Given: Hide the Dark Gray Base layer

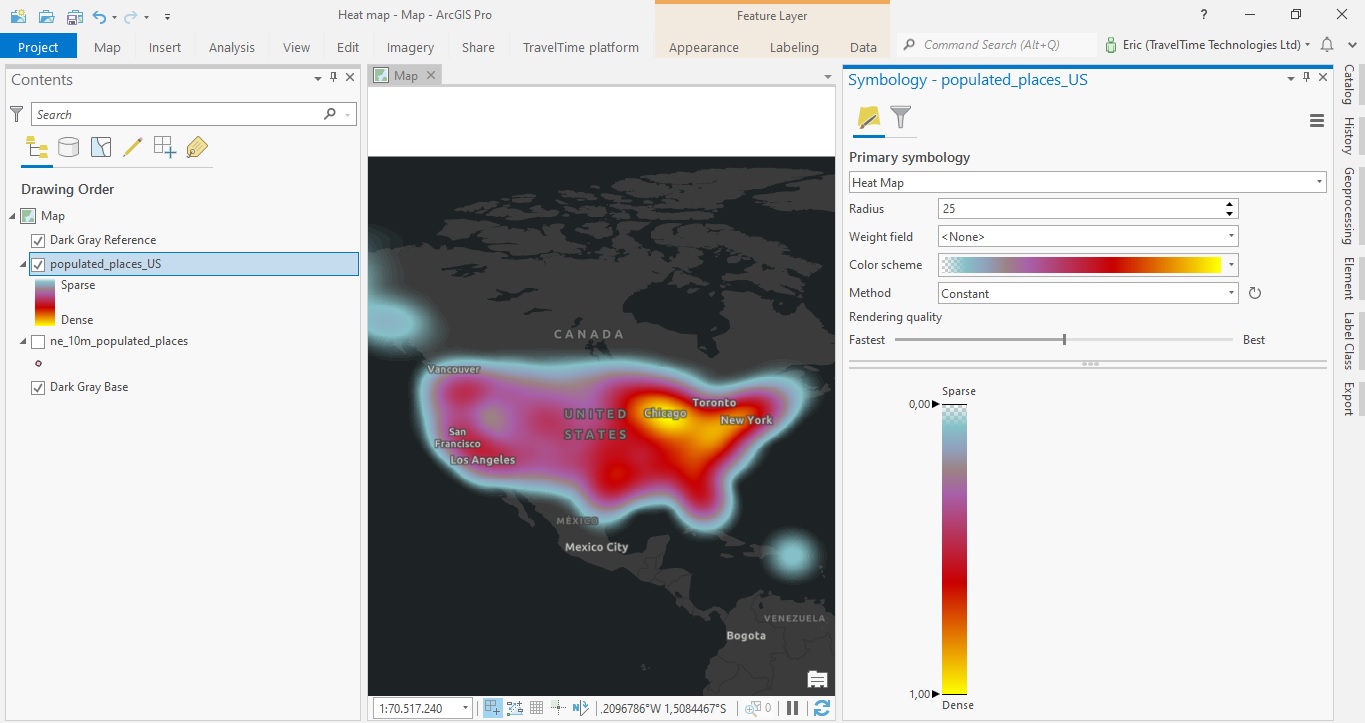Looking at the screenshot, I should pos(40,387).
